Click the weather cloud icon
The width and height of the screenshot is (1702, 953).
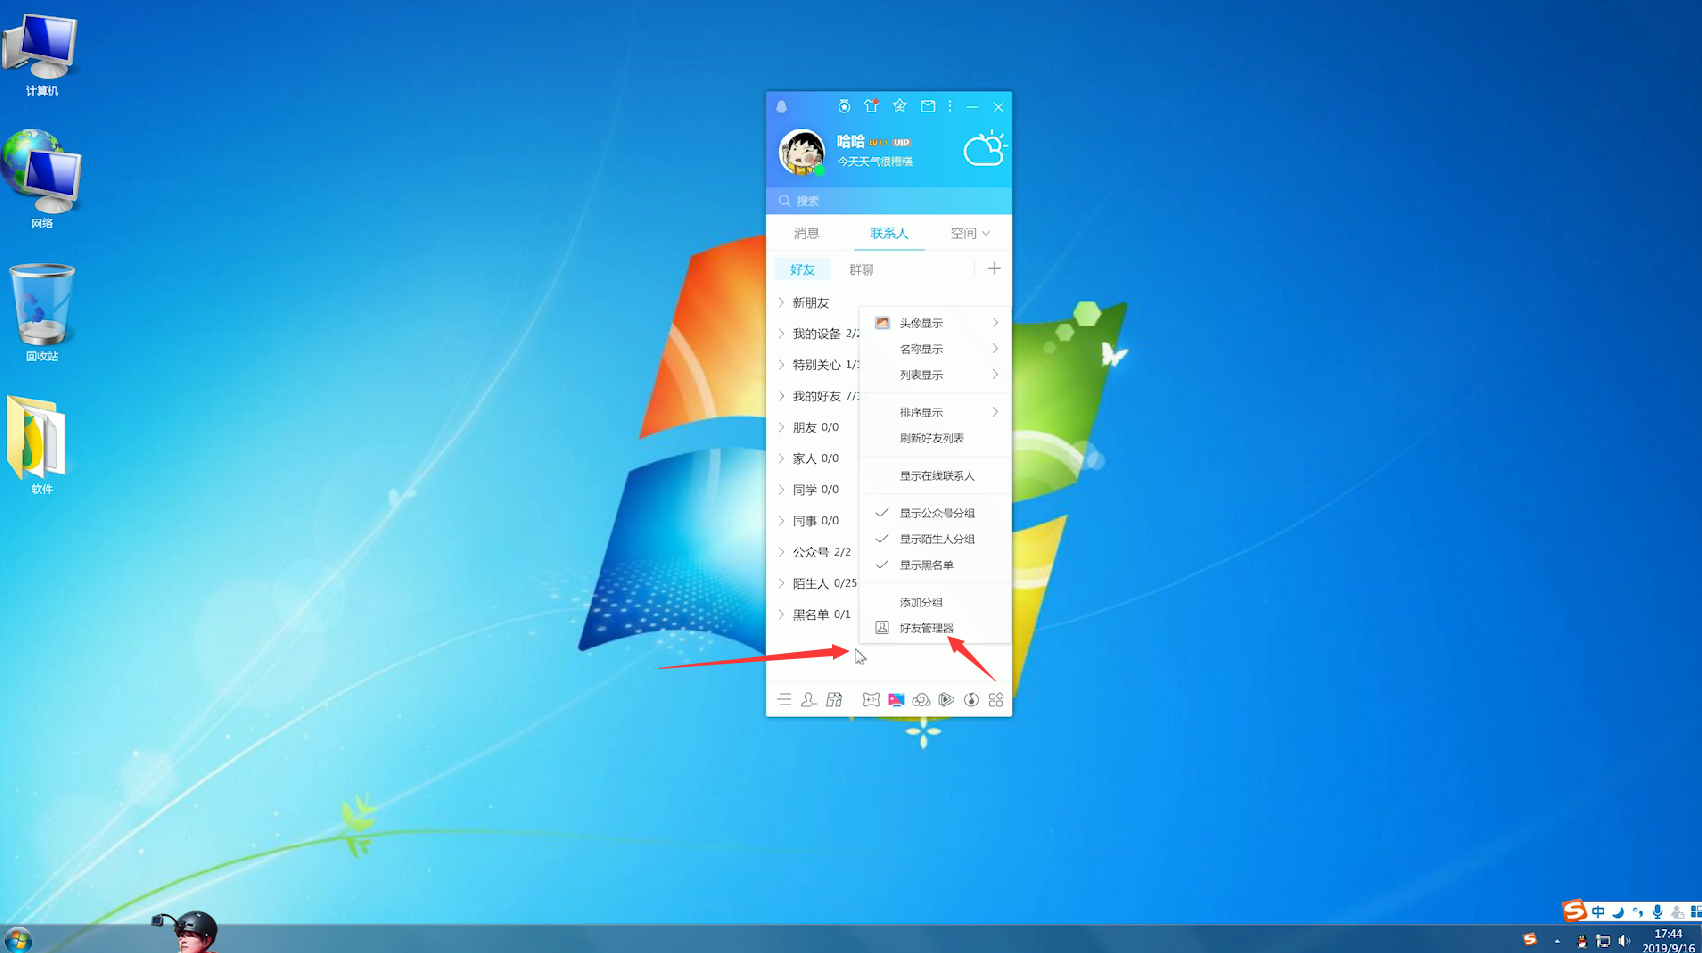(985, 149)
